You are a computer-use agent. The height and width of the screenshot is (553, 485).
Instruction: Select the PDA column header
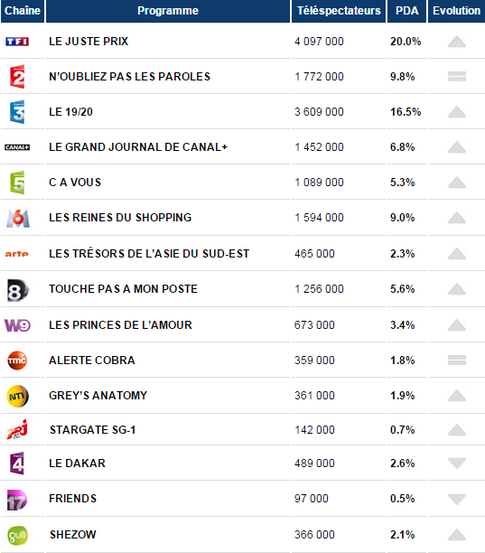(x=407, y=11)
